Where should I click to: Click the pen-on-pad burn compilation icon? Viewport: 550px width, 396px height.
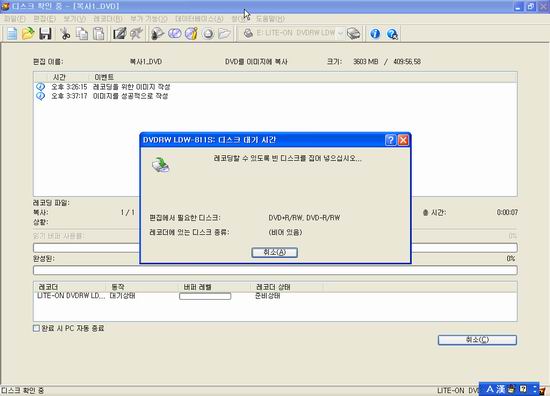(x=119, y=34)
